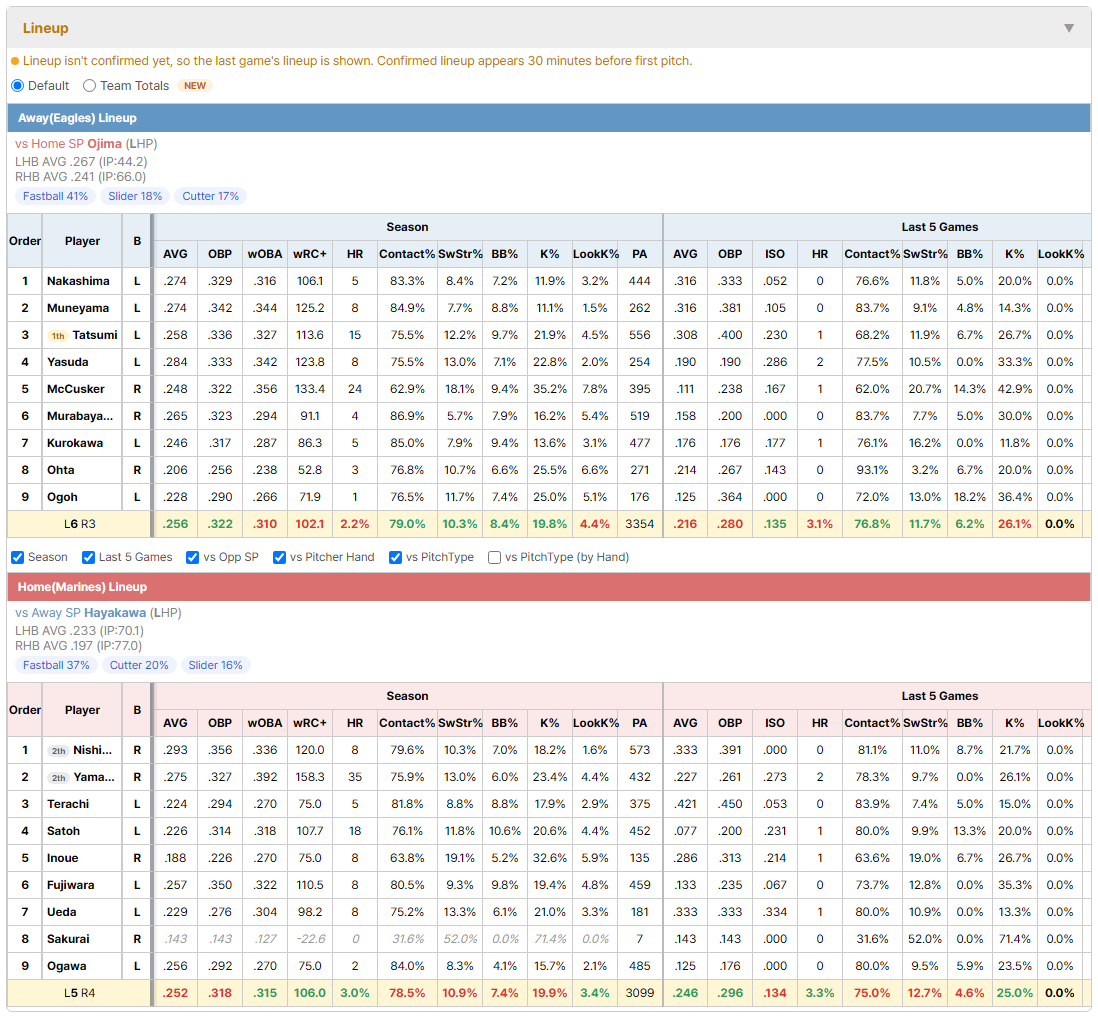Enable the vs PitchType (by Hand) checkbox
Screen dimensions: 1098x1018
[x=494, y=557]
